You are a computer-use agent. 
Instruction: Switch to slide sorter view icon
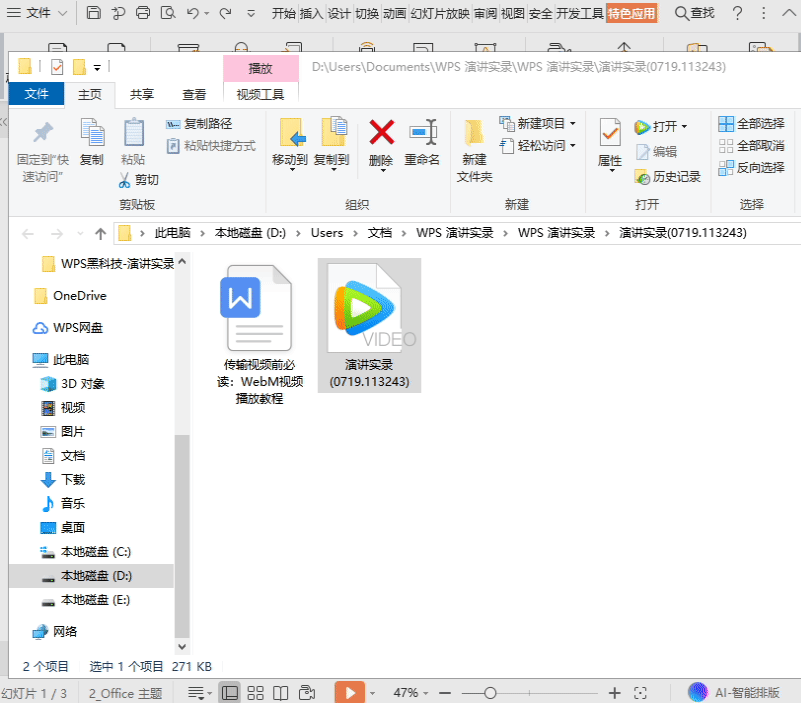coord(255,693)
